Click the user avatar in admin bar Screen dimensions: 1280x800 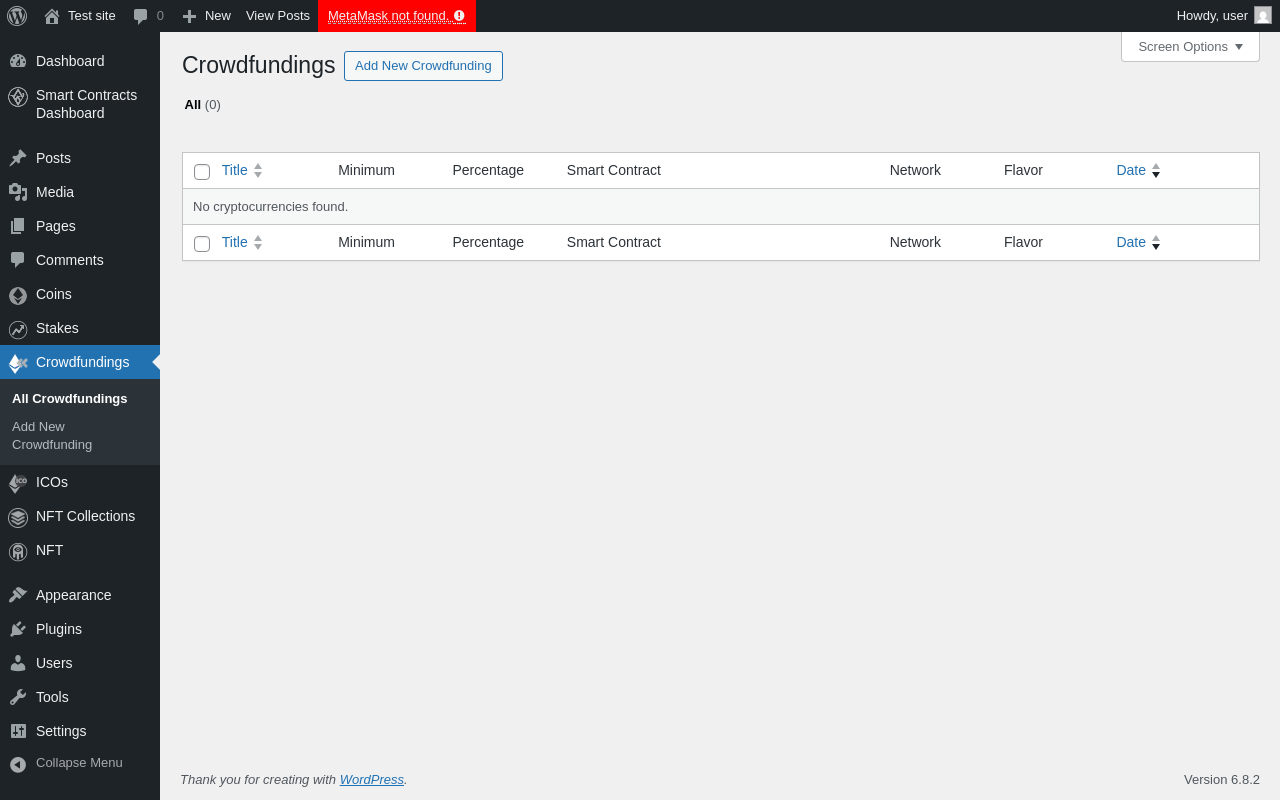click(1263, 15)
